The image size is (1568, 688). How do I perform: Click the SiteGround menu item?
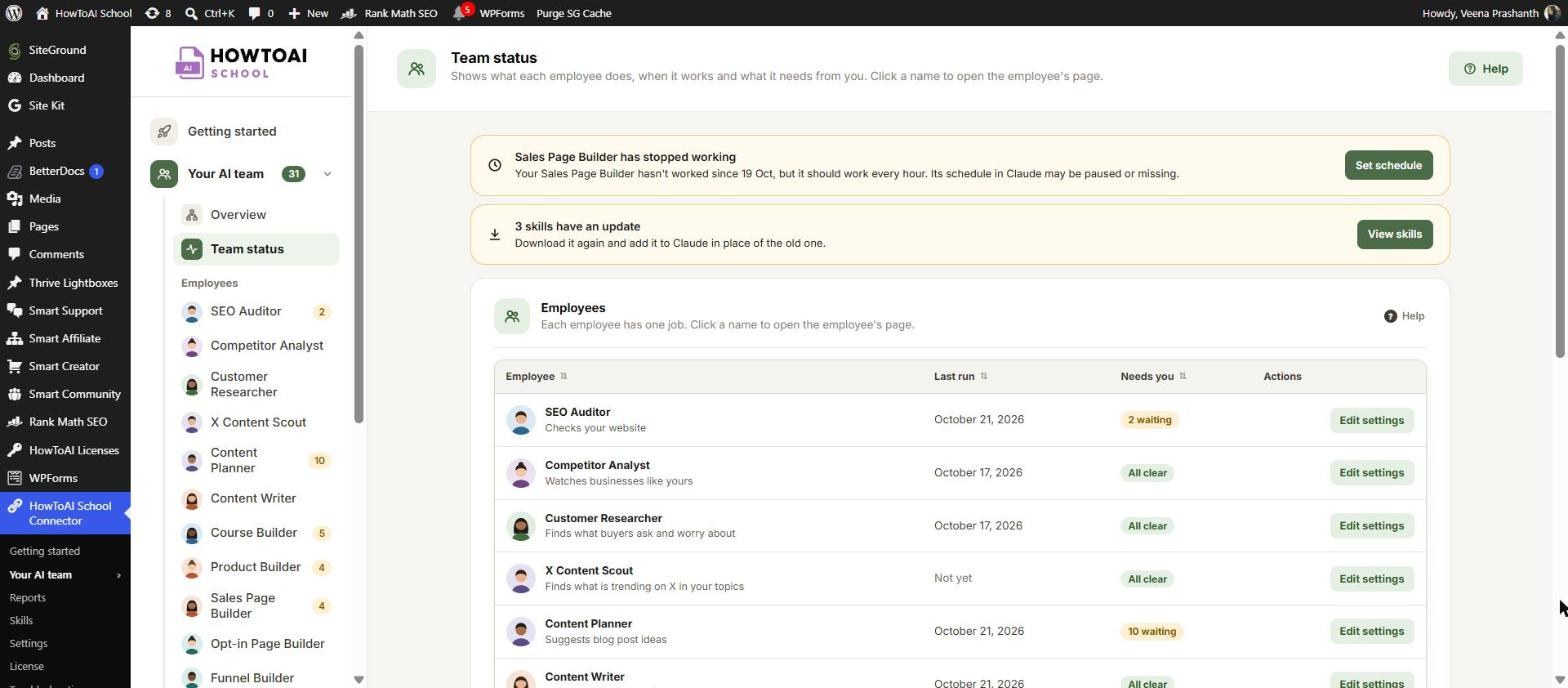pos(57,50)
